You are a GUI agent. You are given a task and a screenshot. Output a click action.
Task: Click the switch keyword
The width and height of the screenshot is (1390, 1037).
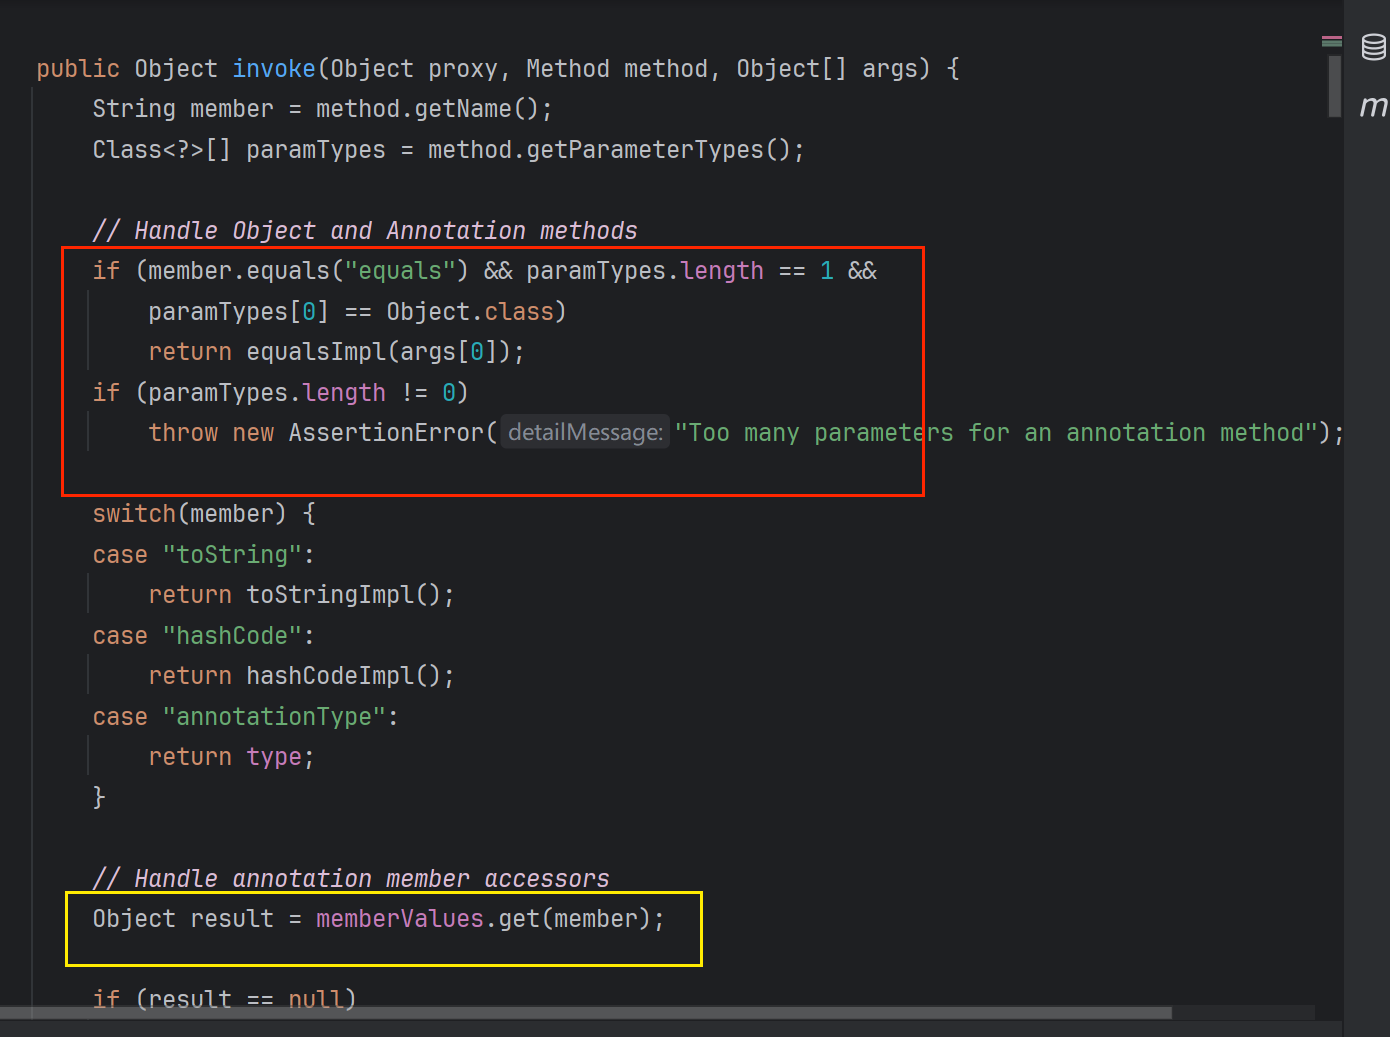pos(134,514)
